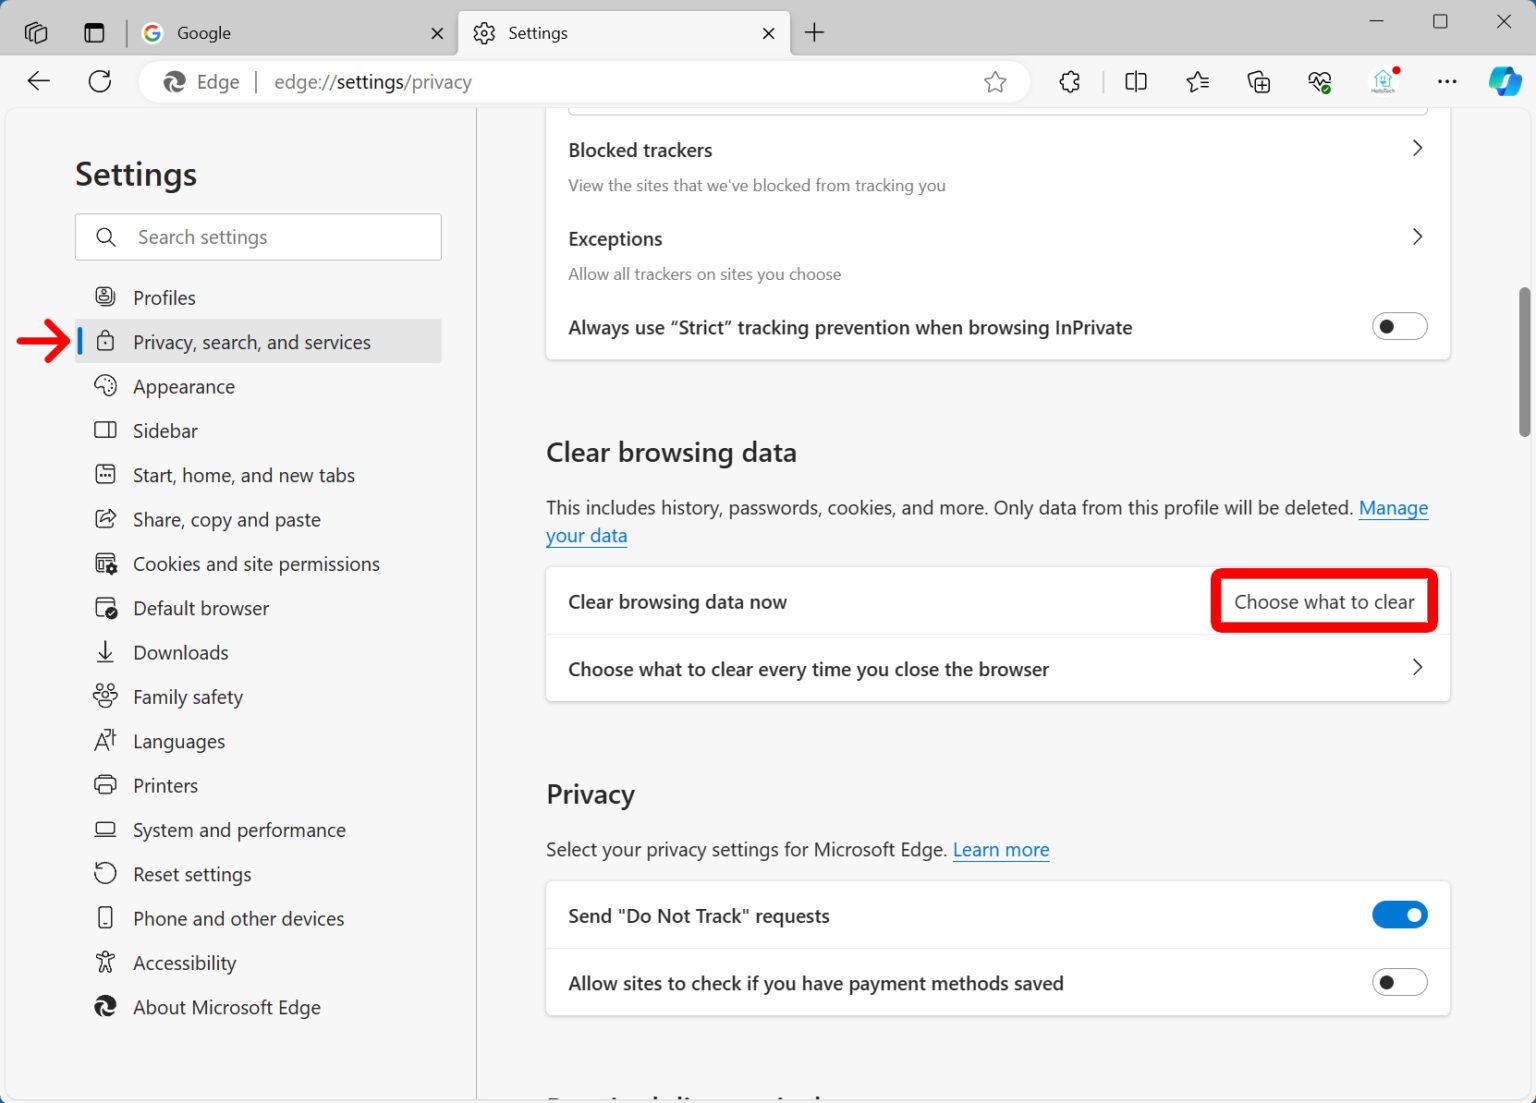Open the Favorites list icon

[x=1198, y=81]
